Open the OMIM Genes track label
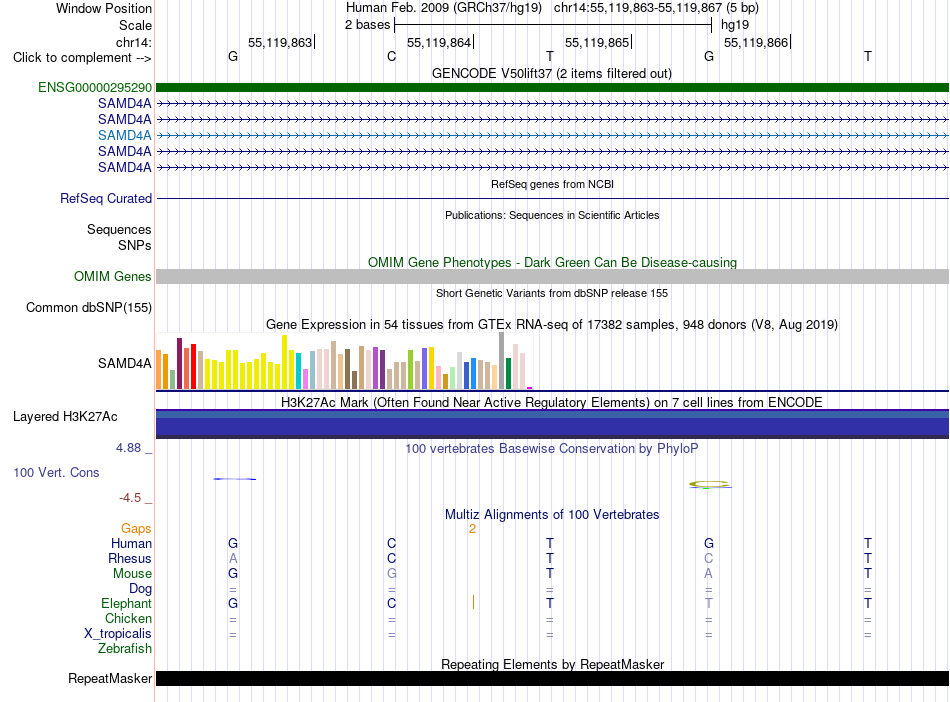 click(x=113, y=276)
